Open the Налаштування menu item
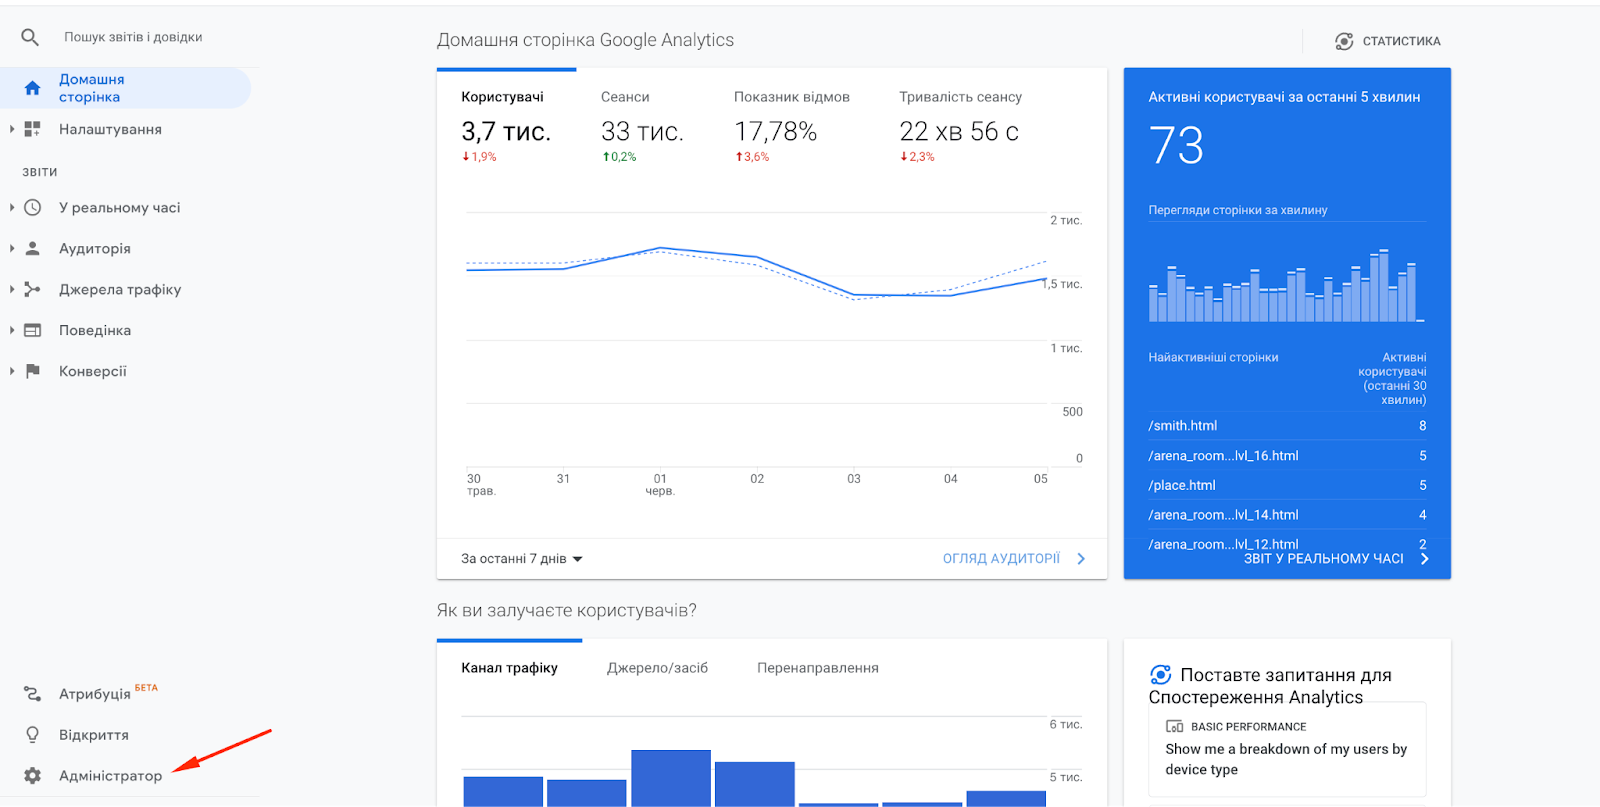This screenshot has height=807, width=1600. tap(110, 129)
